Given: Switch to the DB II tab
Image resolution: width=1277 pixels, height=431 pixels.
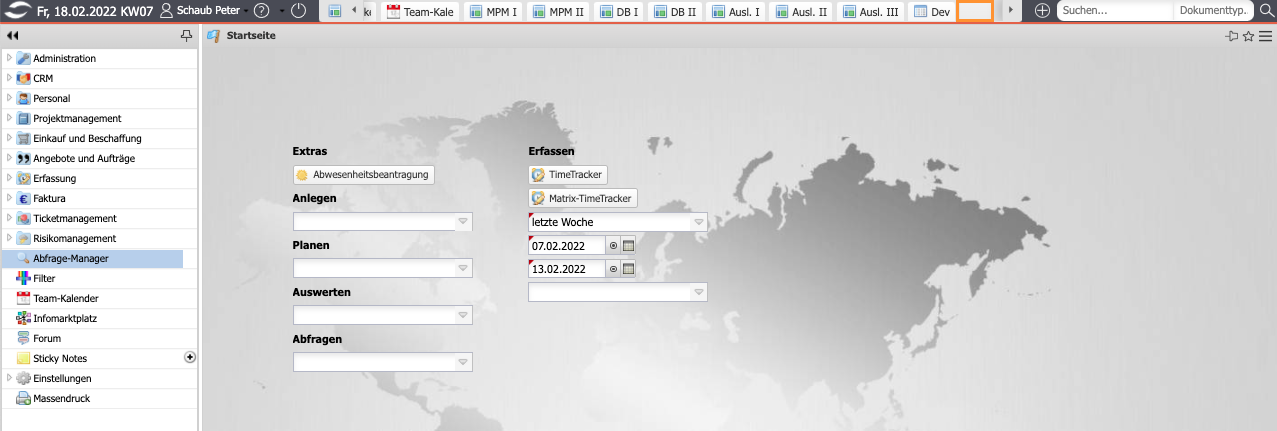Looking at the screenshot, I should (x=677, y=12).
